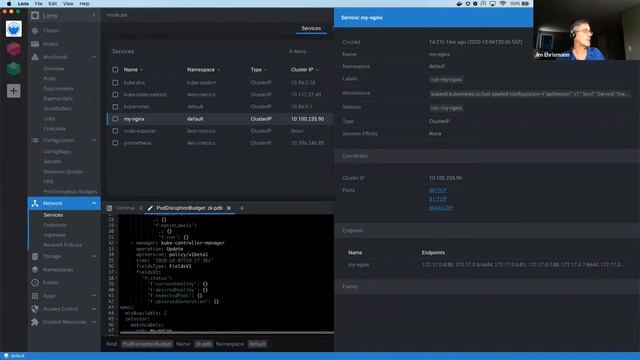The width and height of the screenshot is (640, 360).
Task: Click the pencil icon on PodDisruptionBudget tab
Action: pos(150,208)
